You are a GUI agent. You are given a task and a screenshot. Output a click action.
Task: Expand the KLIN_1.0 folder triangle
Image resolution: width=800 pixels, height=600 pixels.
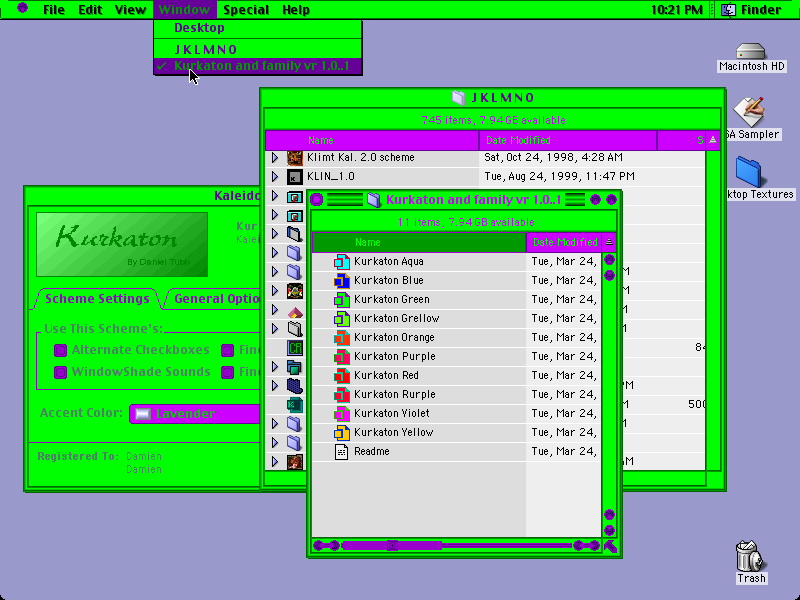coord(274,177)
